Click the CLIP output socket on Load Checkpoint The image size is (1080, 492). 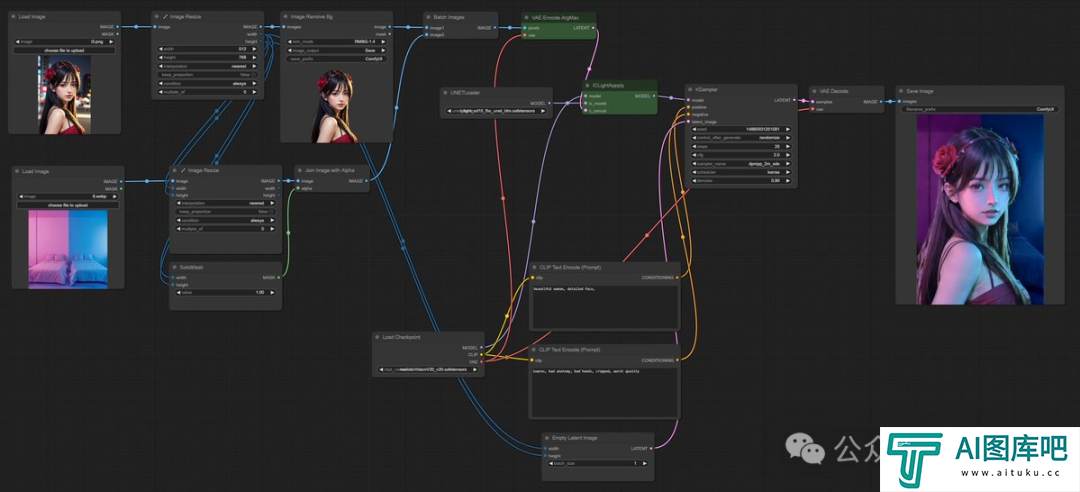tap(481, 354)
